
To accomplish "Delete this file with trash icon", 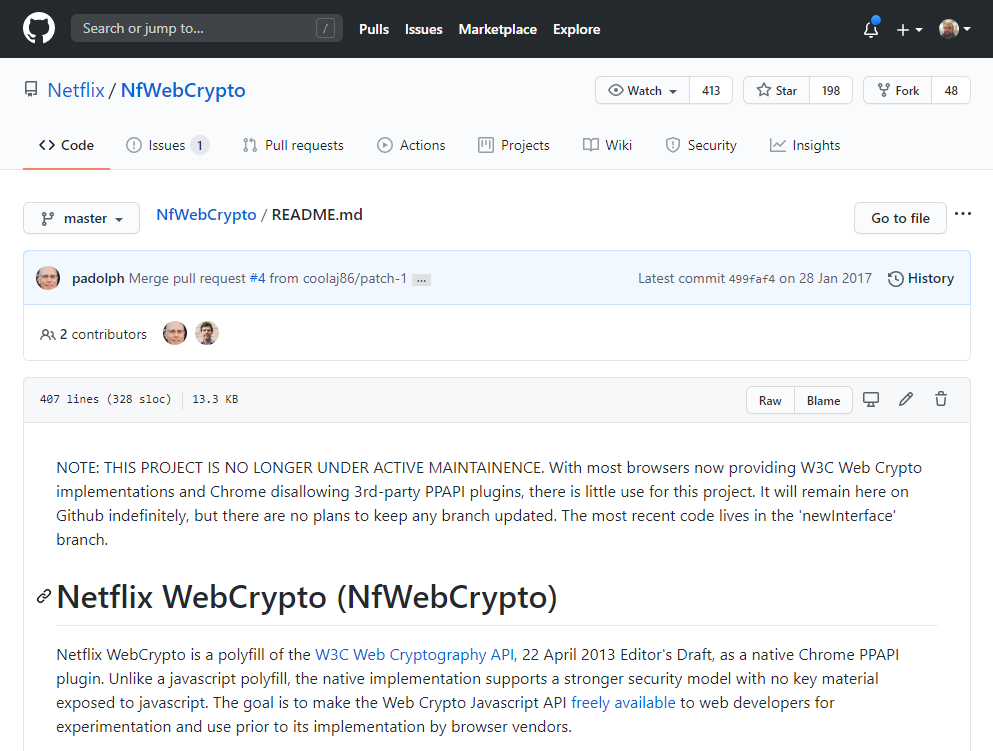I will pyautogui.click(x=941, y=399).
